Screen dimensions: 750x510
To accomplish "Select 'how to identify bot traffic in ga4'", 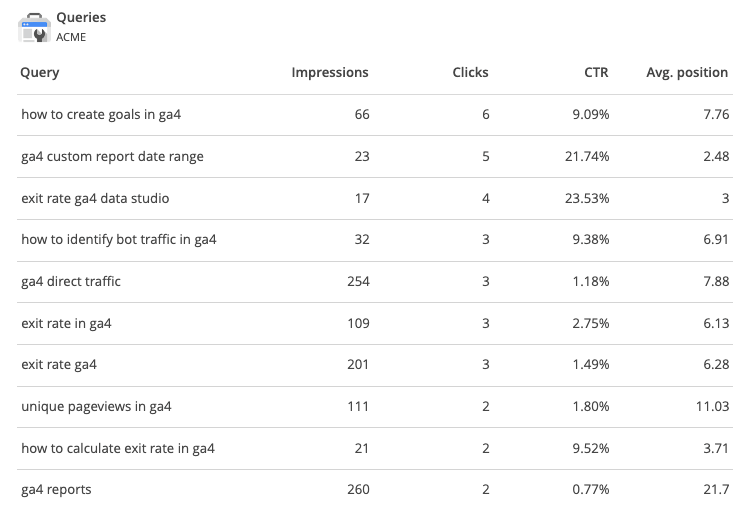I will (x=119, y=240).
